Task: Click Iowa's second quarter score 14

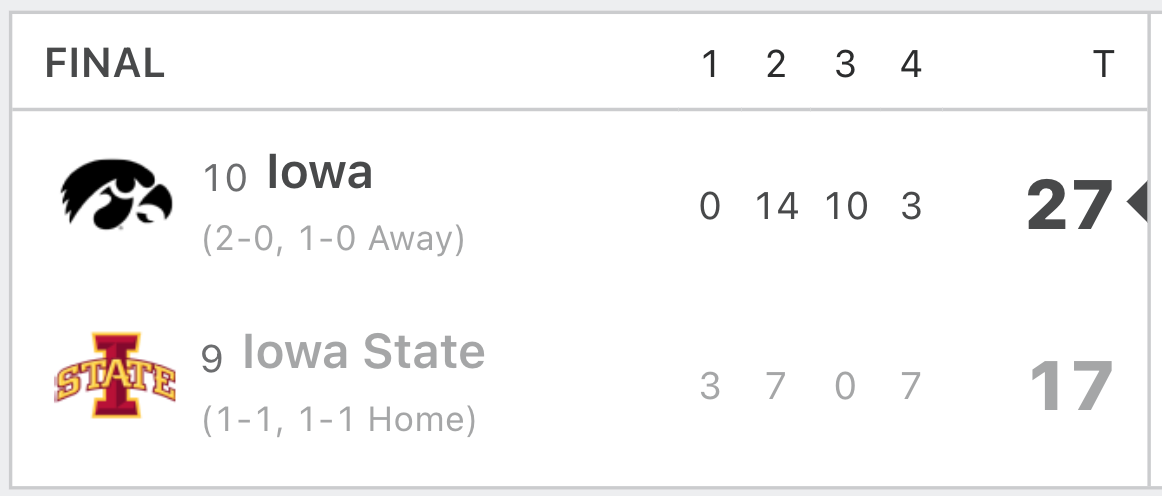Action: (x=777, y=205)
